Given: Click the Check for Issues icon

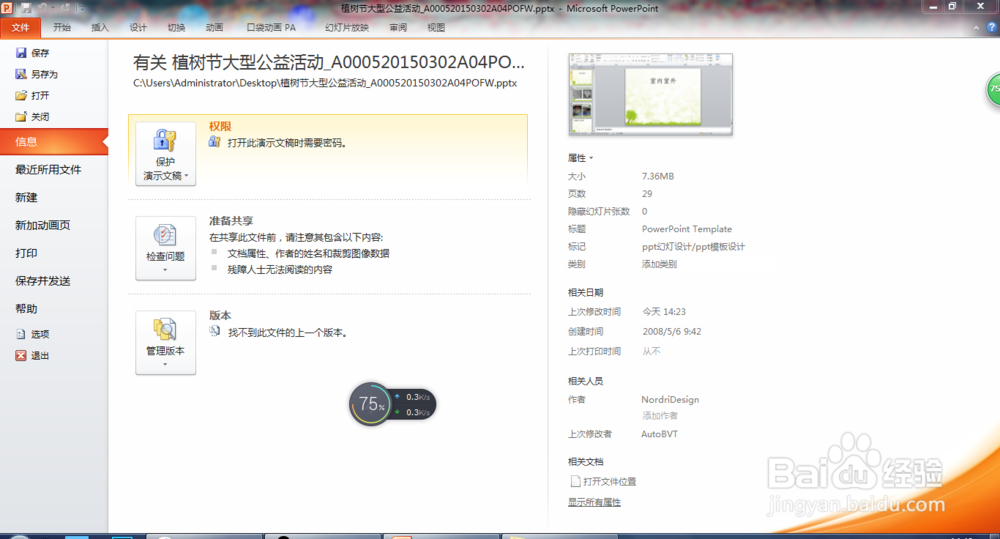Looking at the screenshot, I should (x=165, y=235).
